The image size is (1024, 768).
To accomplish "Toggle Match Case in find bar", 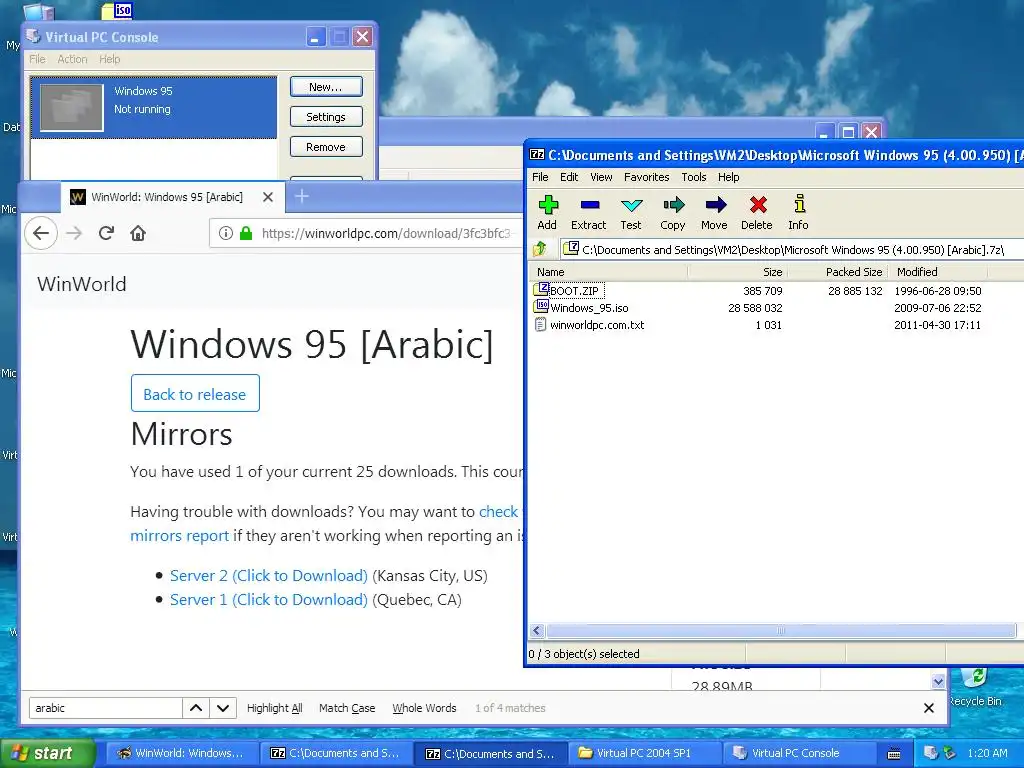I will (347, 708).
